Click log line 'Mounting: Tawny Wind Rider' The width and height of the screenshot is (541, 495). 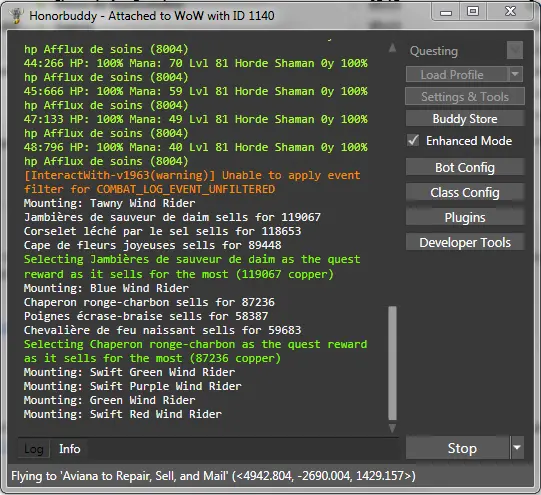109,203
